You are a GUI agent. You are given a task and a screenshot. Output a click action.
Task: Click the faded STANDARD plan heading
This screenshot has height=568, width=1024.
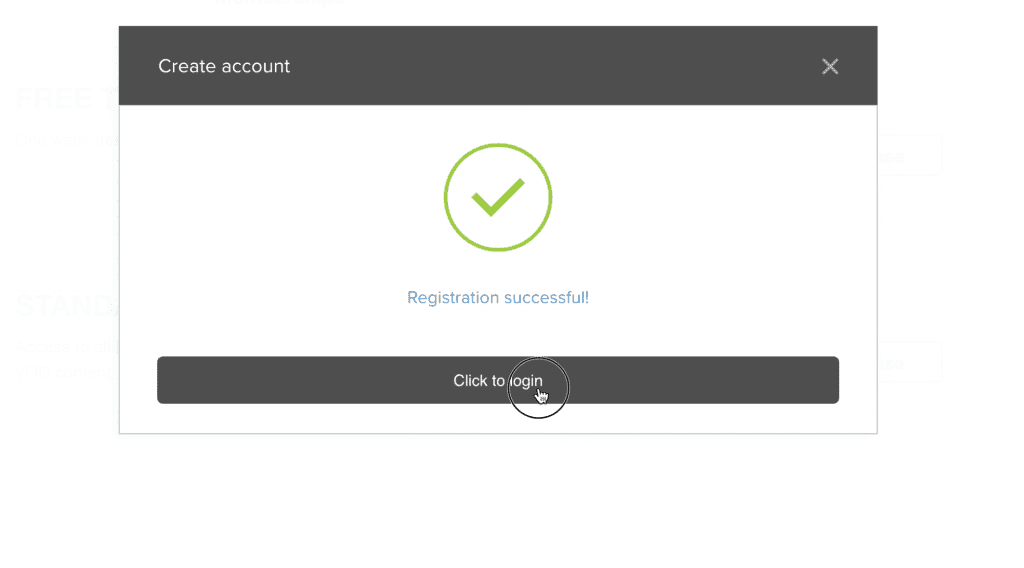67,306
